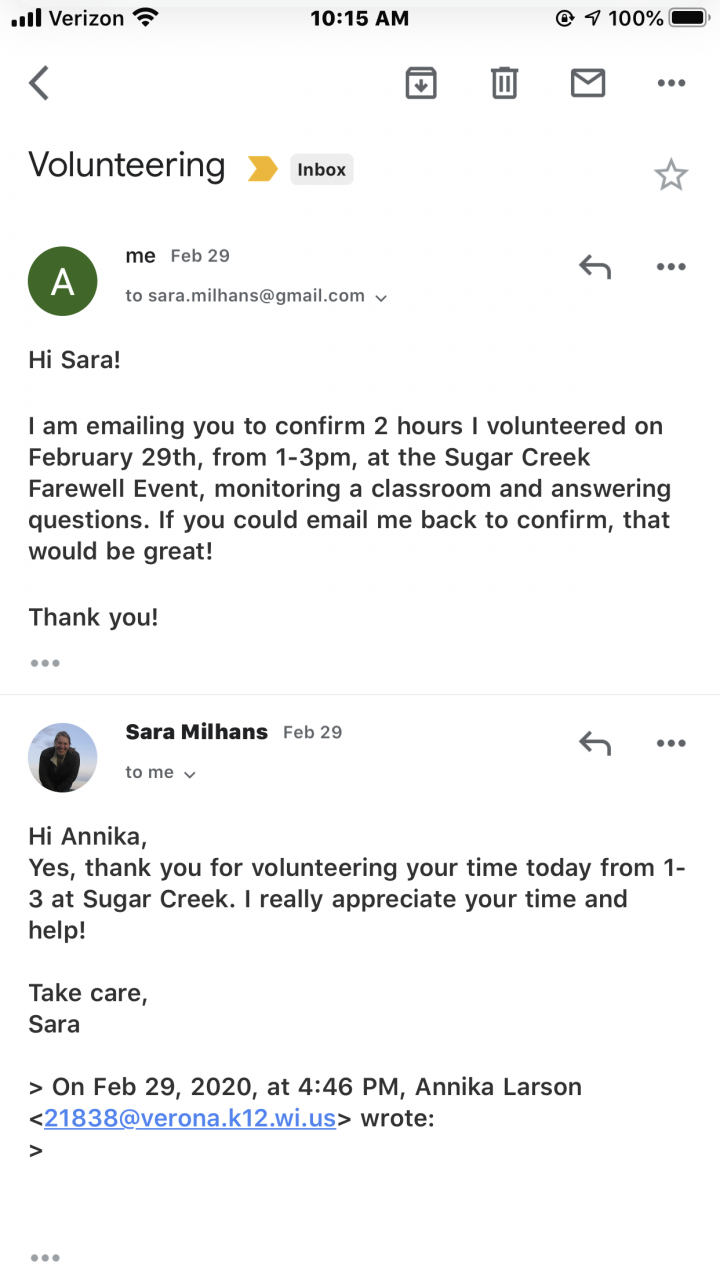The image size is (720, 1280).
Task: Open the 21838@verona.k12.wi.us email link
Action: pos(189,1118)
